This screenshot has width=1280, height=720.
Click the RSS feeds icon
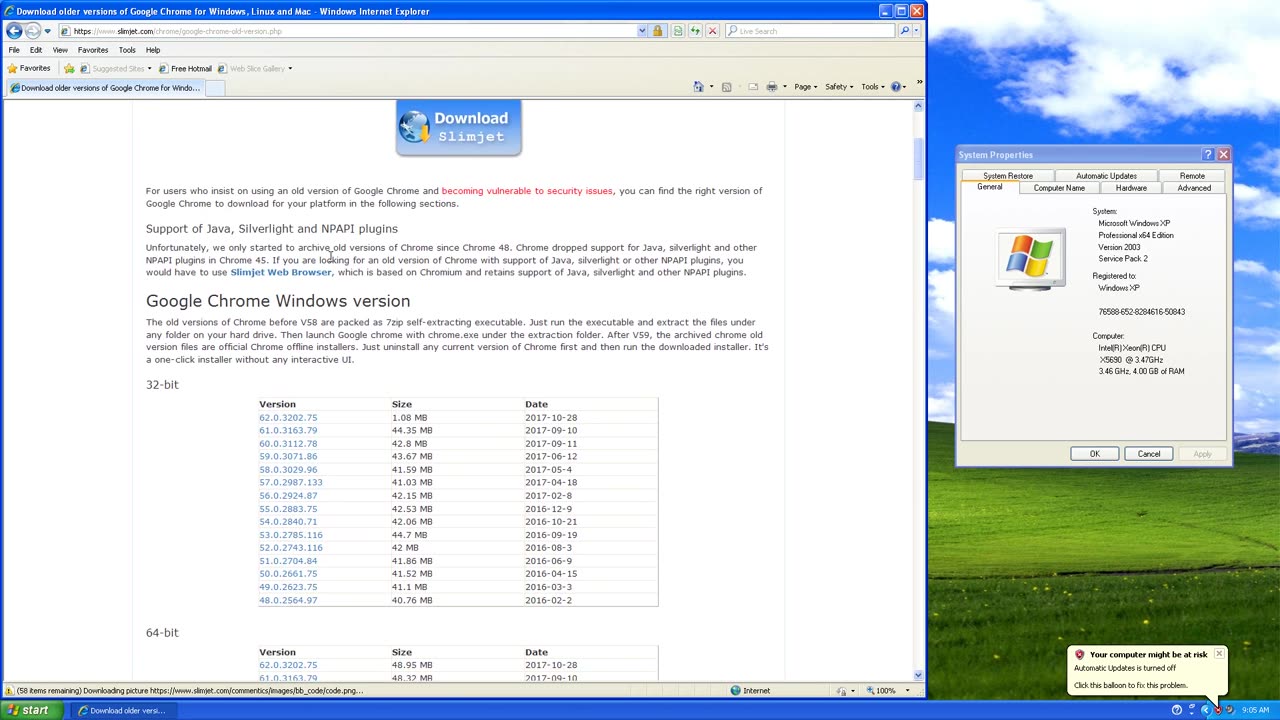(727, 87)
